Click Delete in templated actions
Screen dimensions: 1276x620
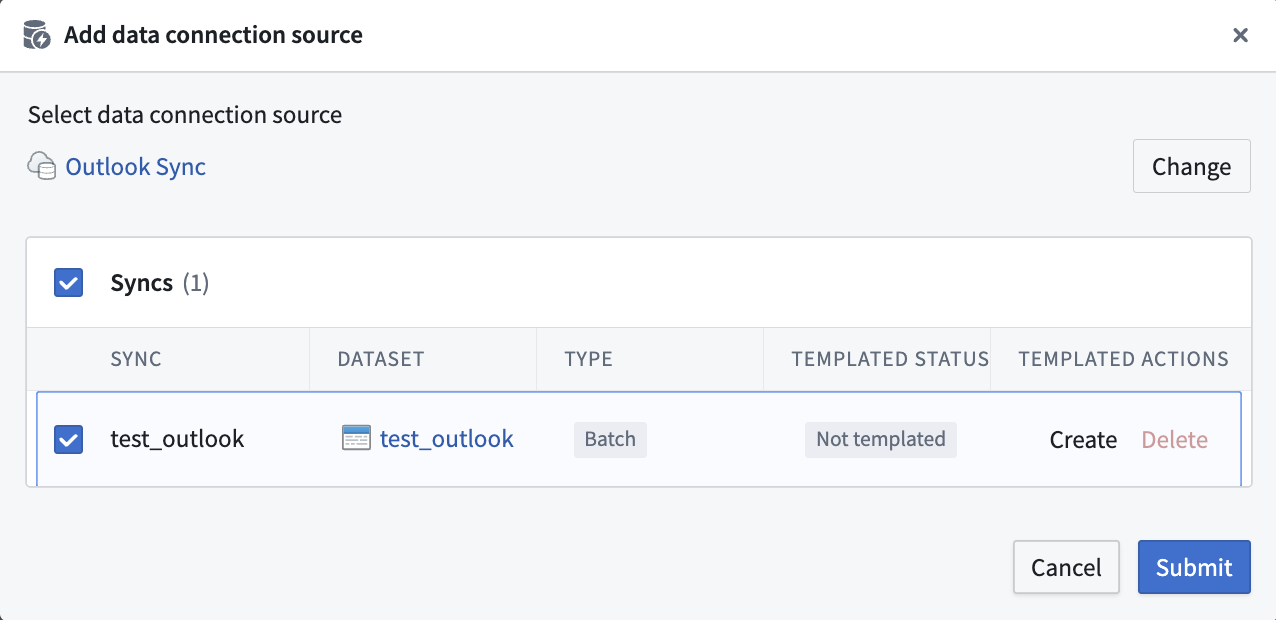1175,440
